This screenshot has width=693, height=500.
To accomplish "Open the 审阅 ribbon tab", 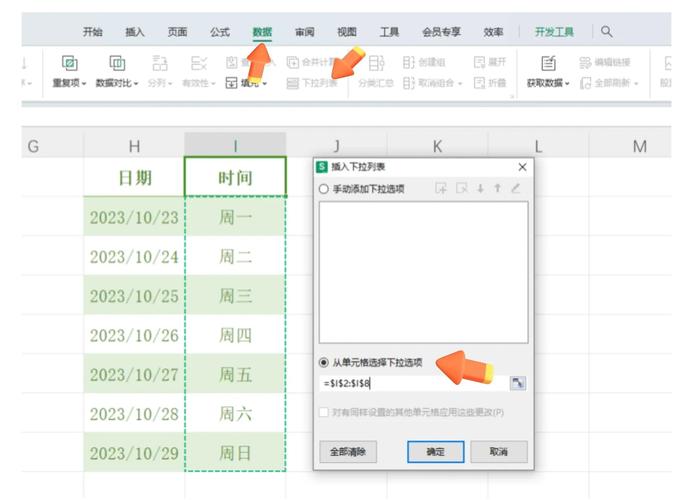I will click(305, 32).
